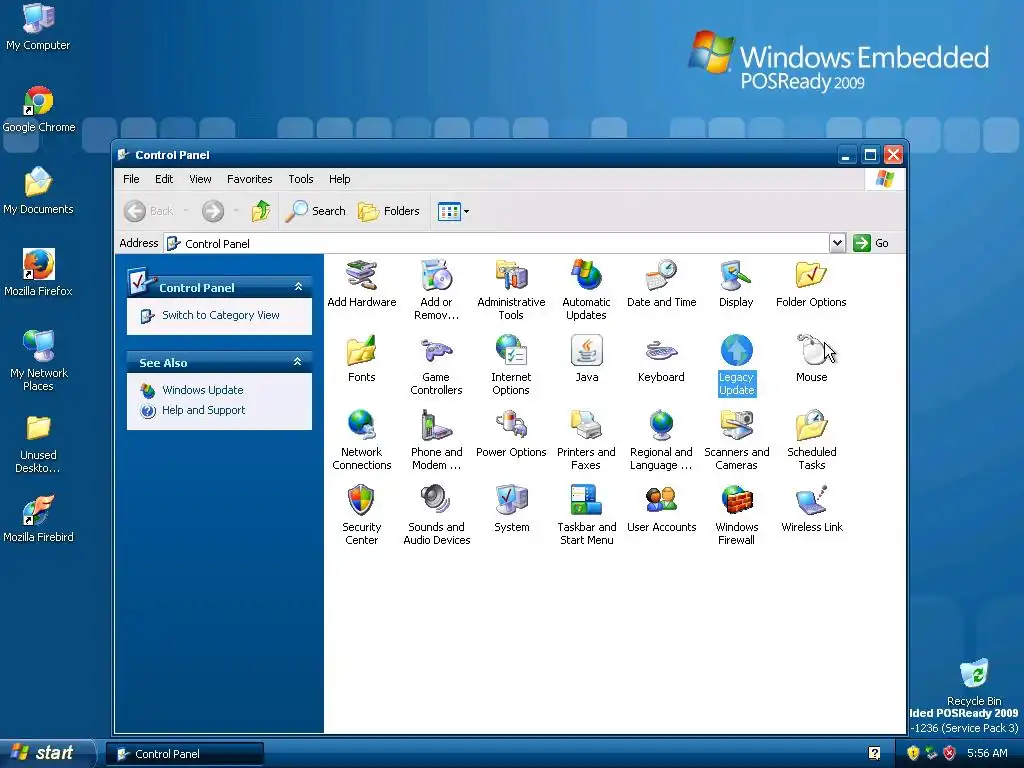Open Add or Remove Programs icon
1024x768 pixels.
click(x=436, y=290)
